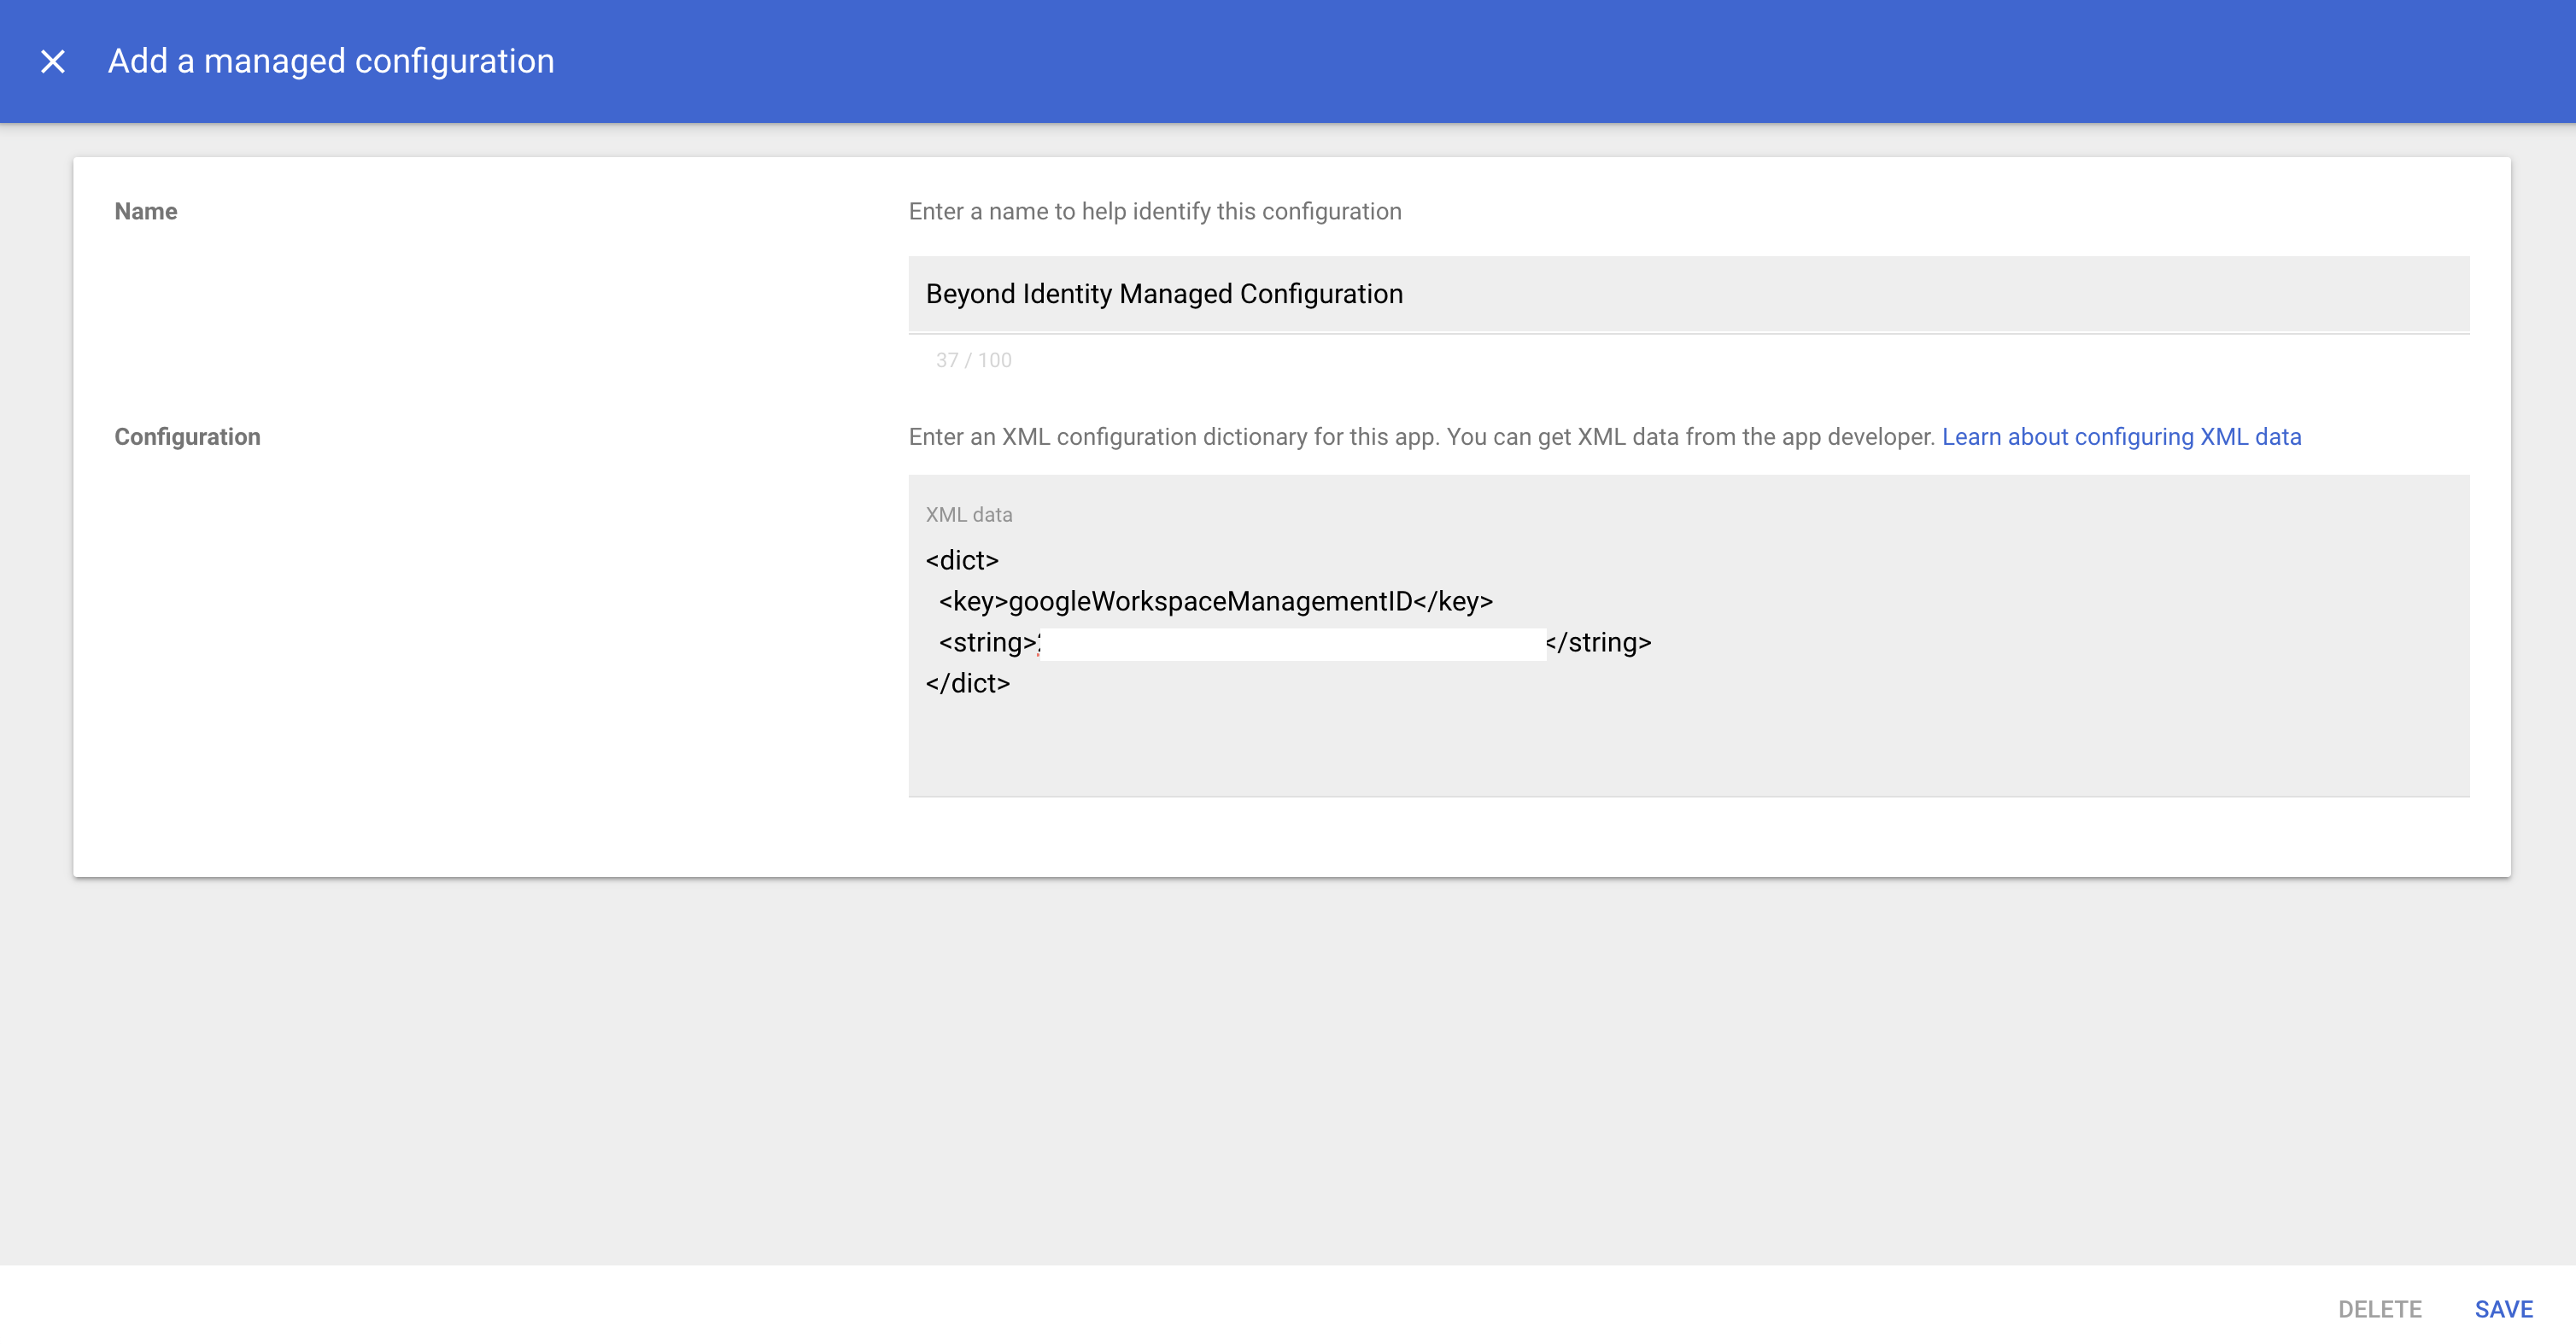The width and height of the screenshot is (2576, 1344).
Task: Click the XML data field label
Action: click(x=969, y=515)
